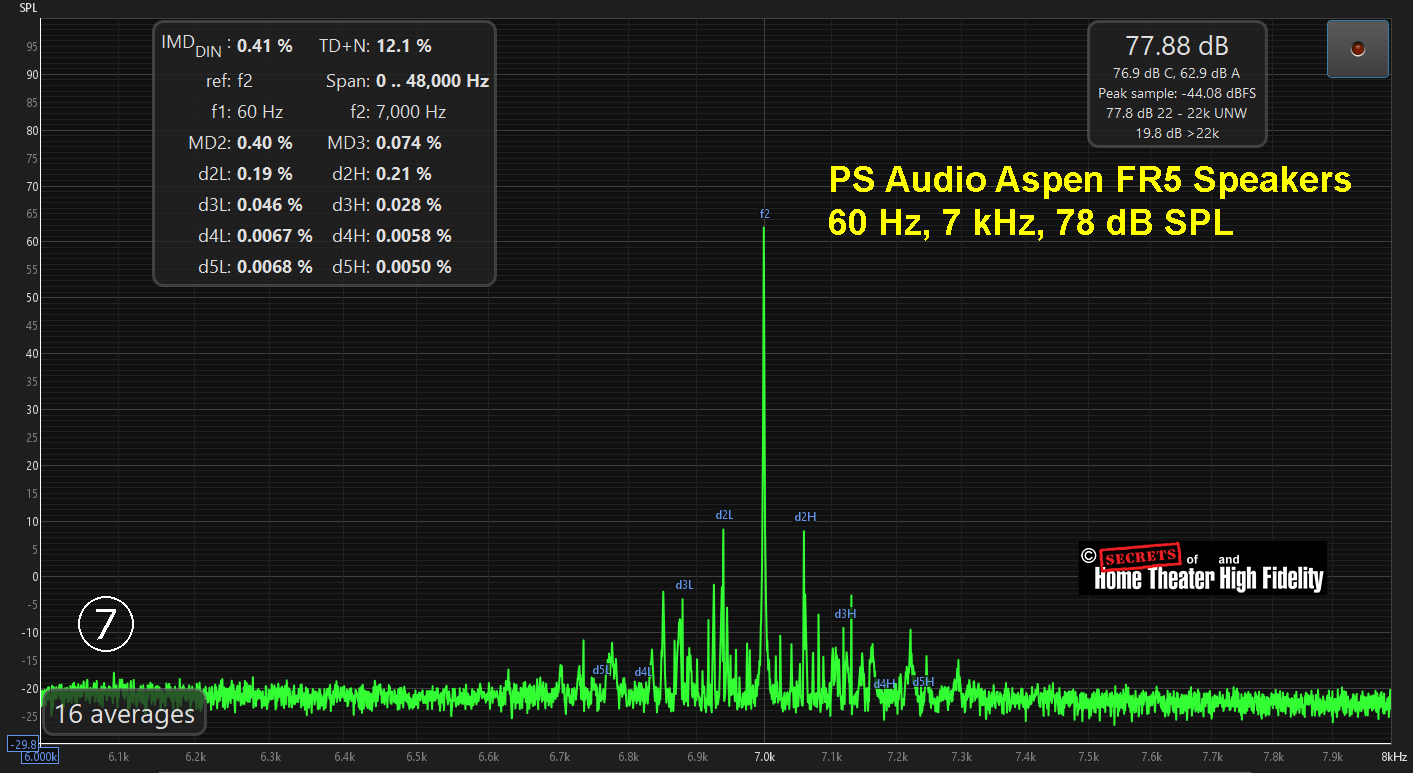Viewport: 1413px width, 773px height.
Task: Click the d5L value 0.0068 %
Action: point(275,267)
